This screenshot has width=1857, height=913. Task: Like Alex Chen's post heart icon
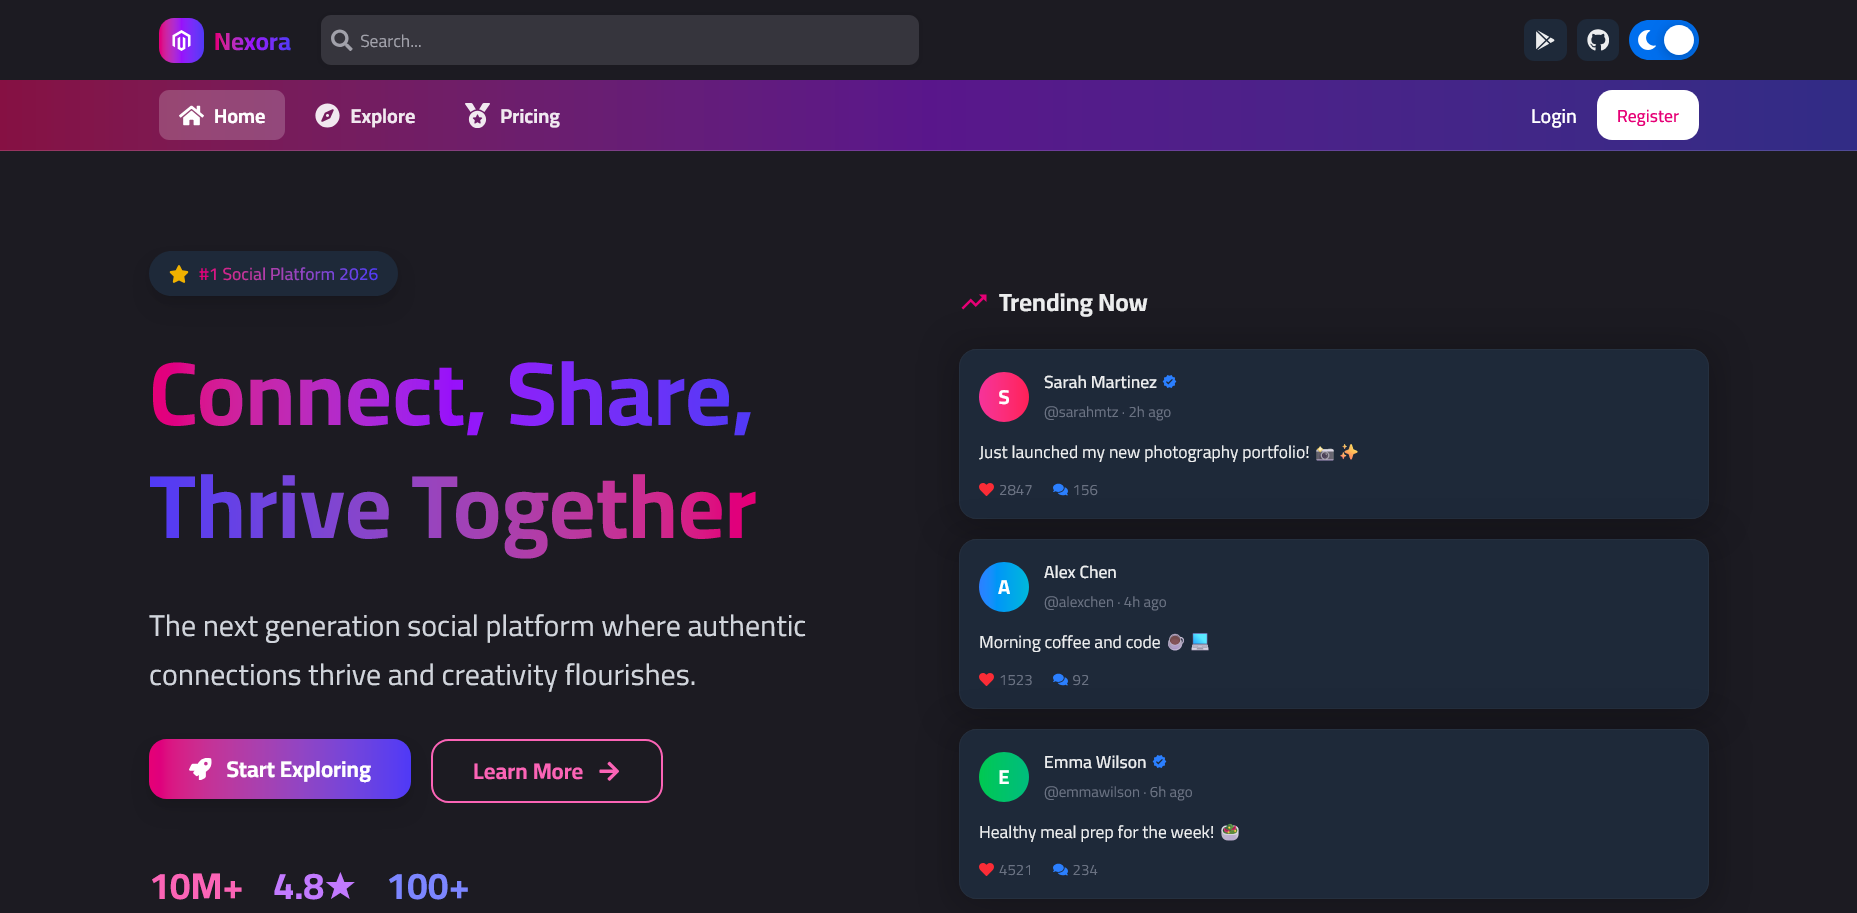(x=987, y=680)
